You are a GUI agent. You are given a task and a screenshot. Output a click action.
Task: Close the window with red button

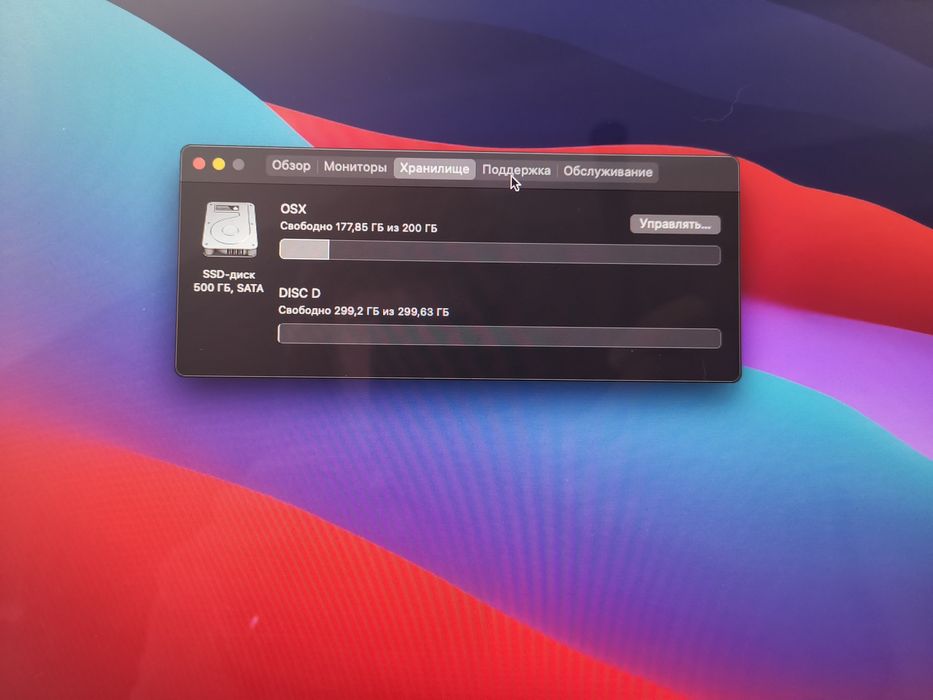[x=199, y=164]
